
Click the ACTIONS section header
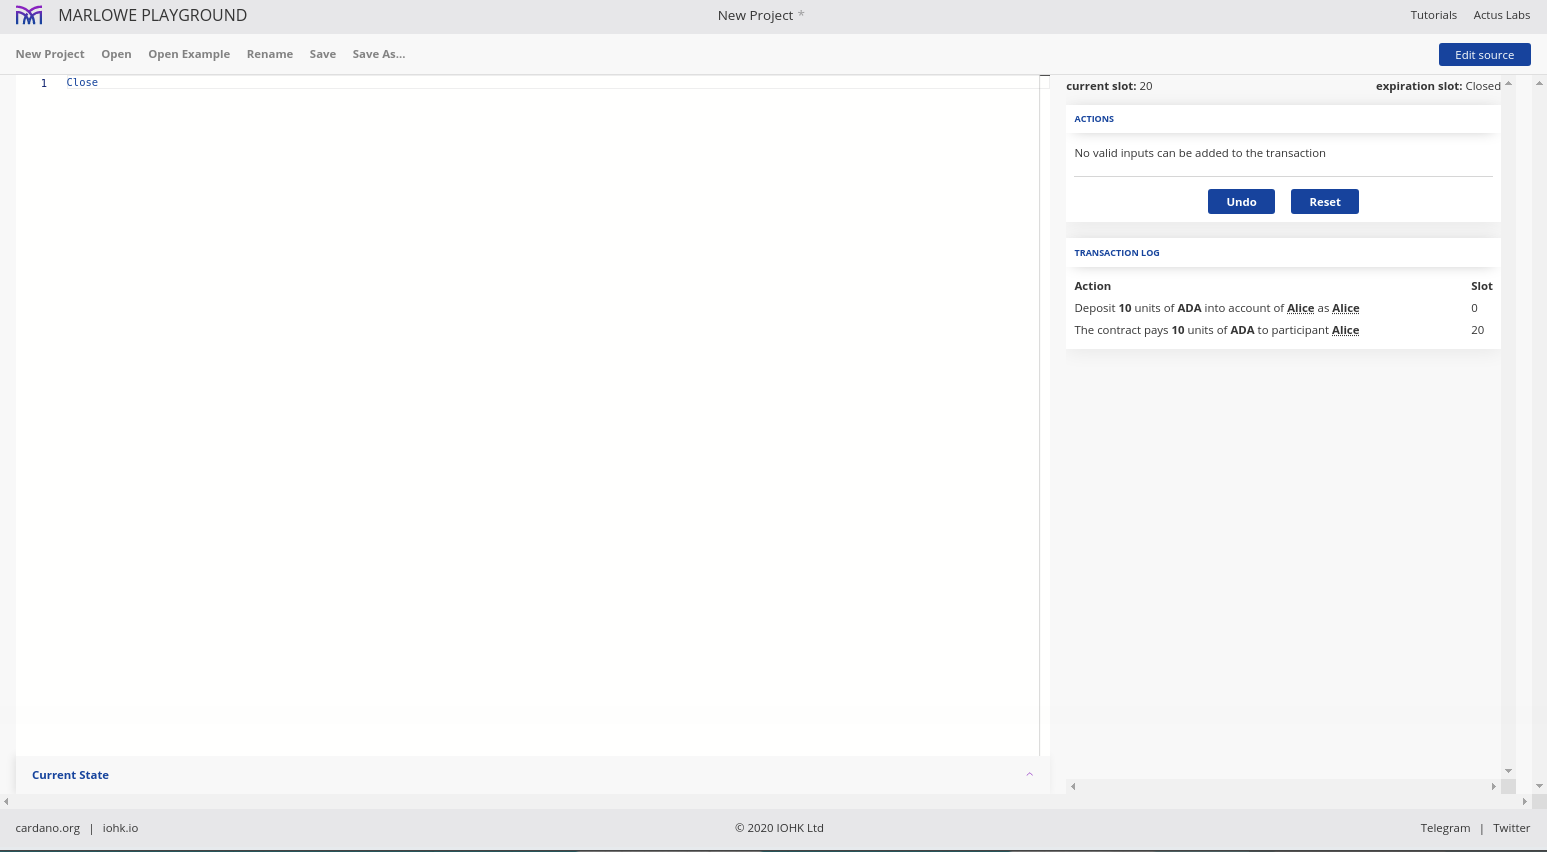pyautogui.click(x=1094, y=119)
